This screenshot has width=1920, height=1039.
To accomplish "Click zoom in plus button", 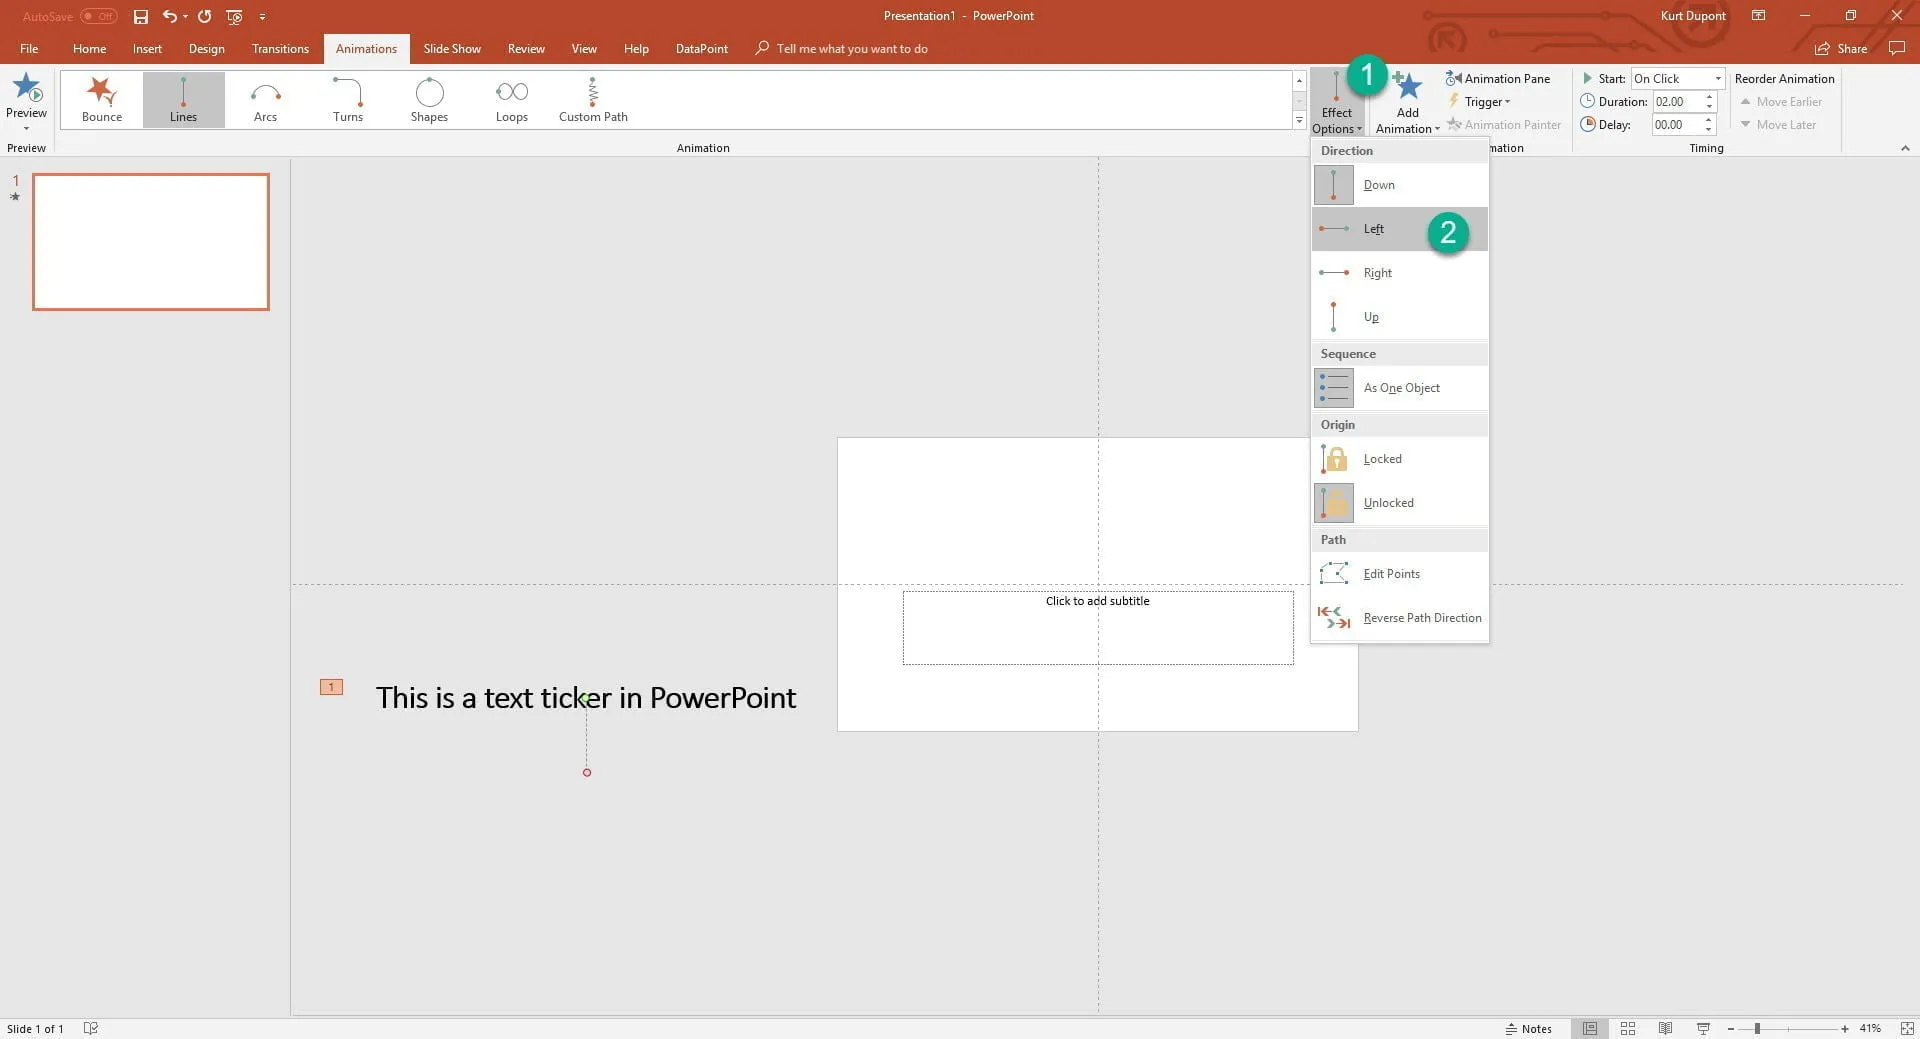I will (x=1844, y=1028).
